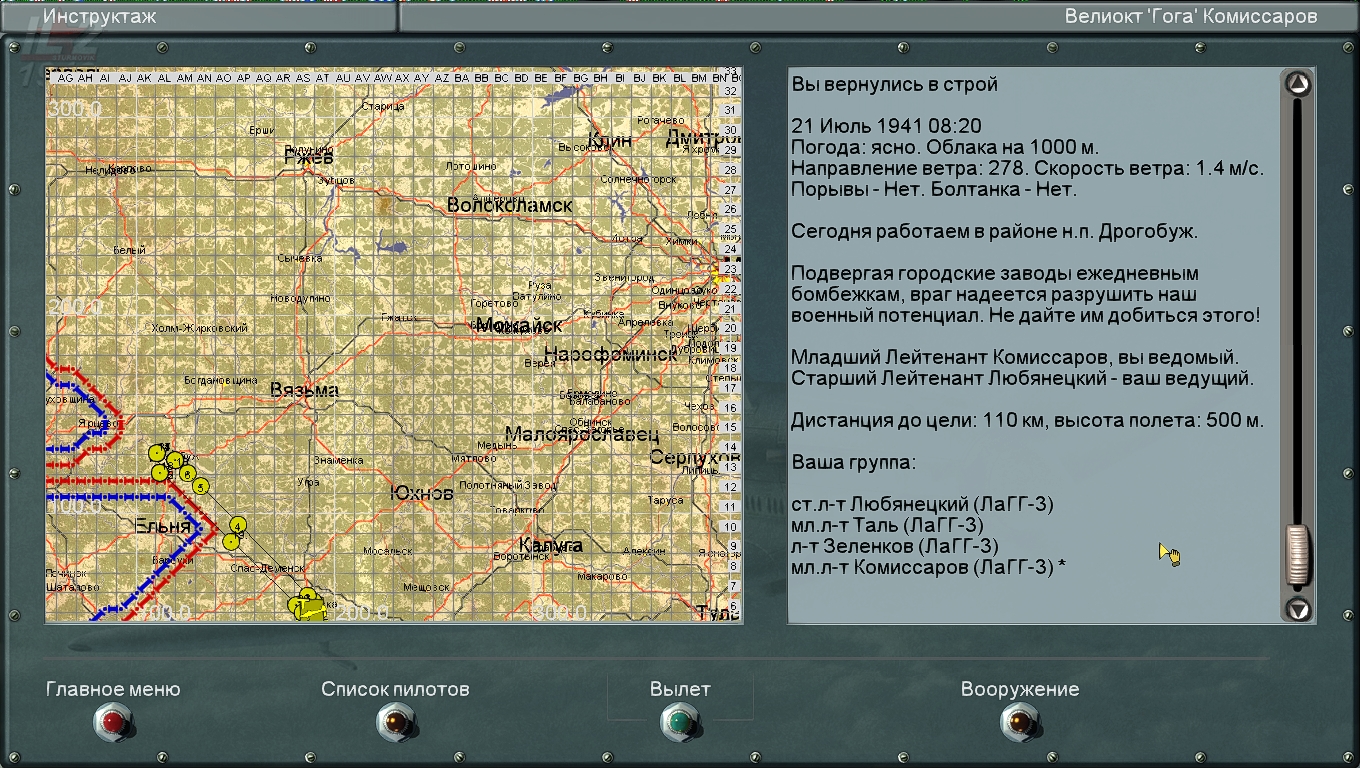Click Калуга on the map
The image size is (1360, 768).
coord(551,546)
